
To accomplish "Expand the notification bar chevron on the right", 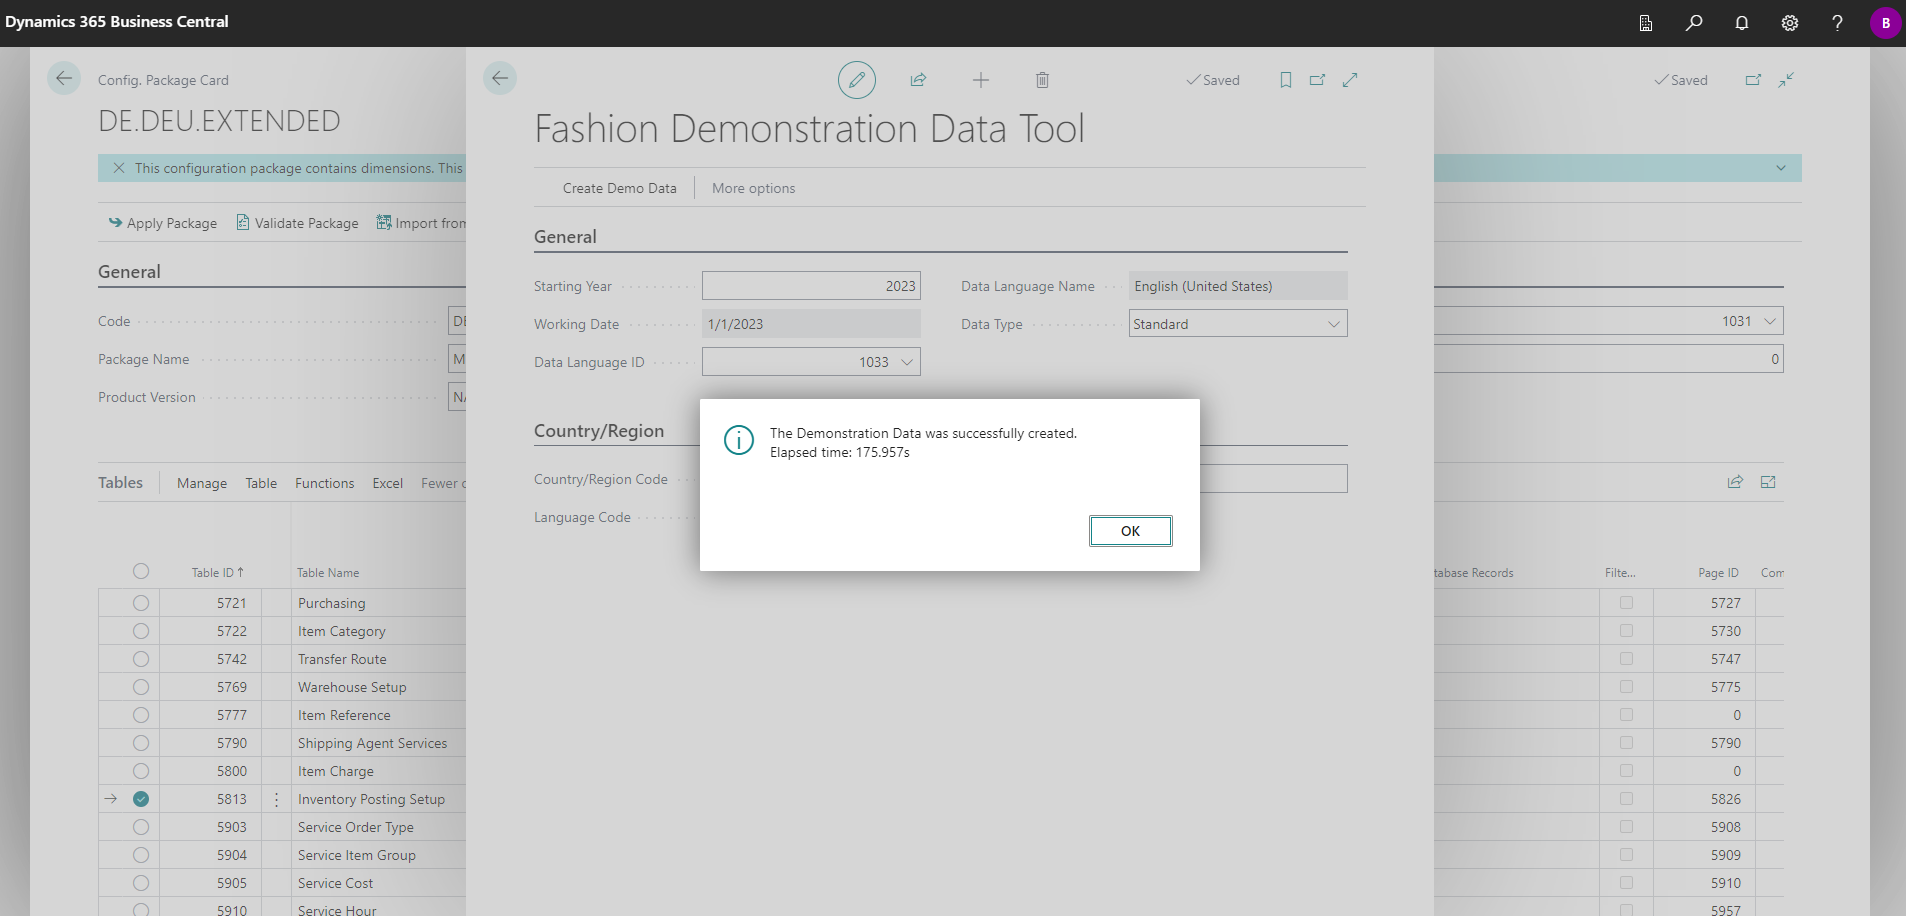I will tap(1781, 168).
